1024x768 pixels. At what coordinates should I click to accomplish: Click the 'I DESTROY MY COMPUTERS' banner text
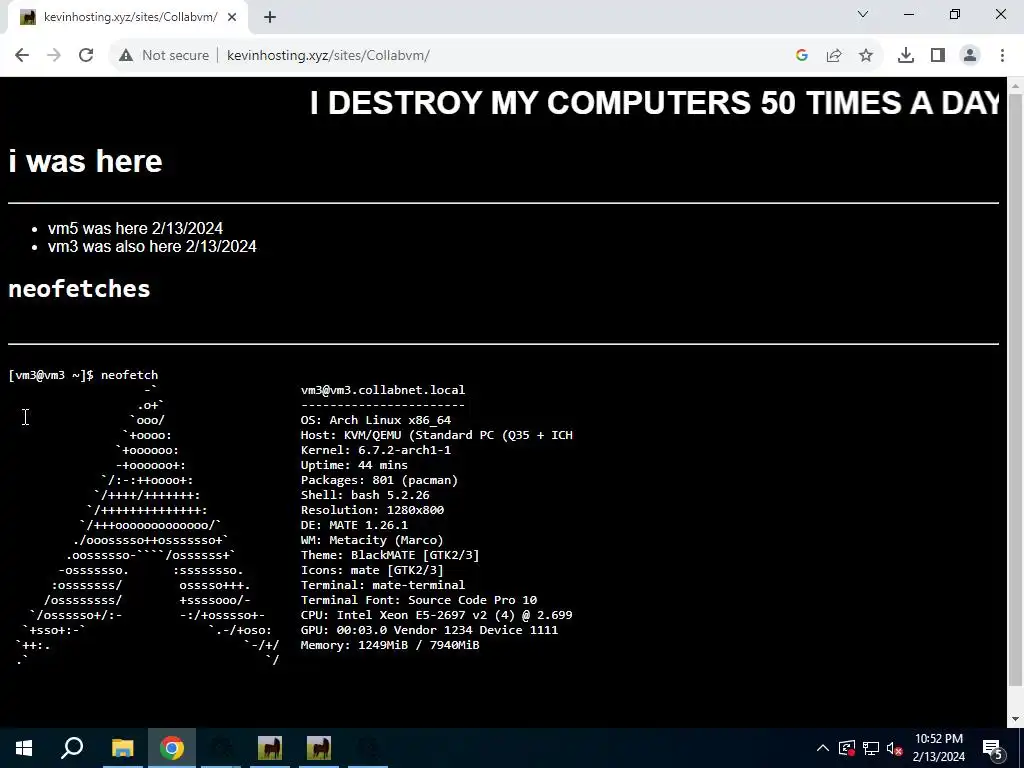click(x=654, y=103)
